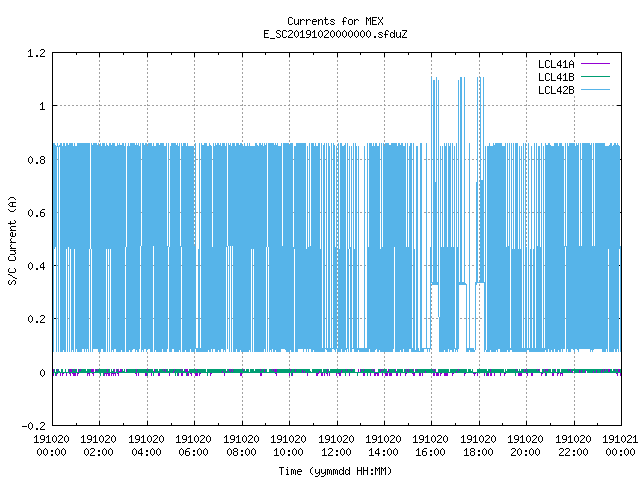The image size is (640, 480).
Task: Click the y-axis tick value 0.8
Action: [x=36, y=160]
